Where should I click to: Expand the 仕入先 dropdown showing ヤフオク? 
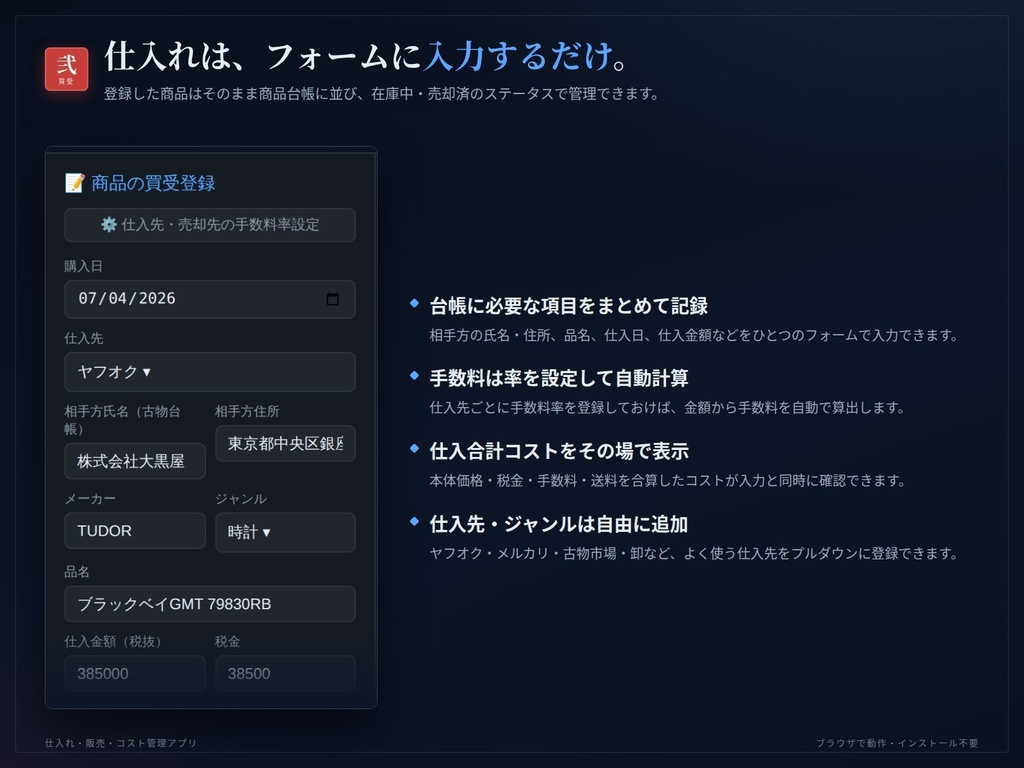tap(210, 372)
